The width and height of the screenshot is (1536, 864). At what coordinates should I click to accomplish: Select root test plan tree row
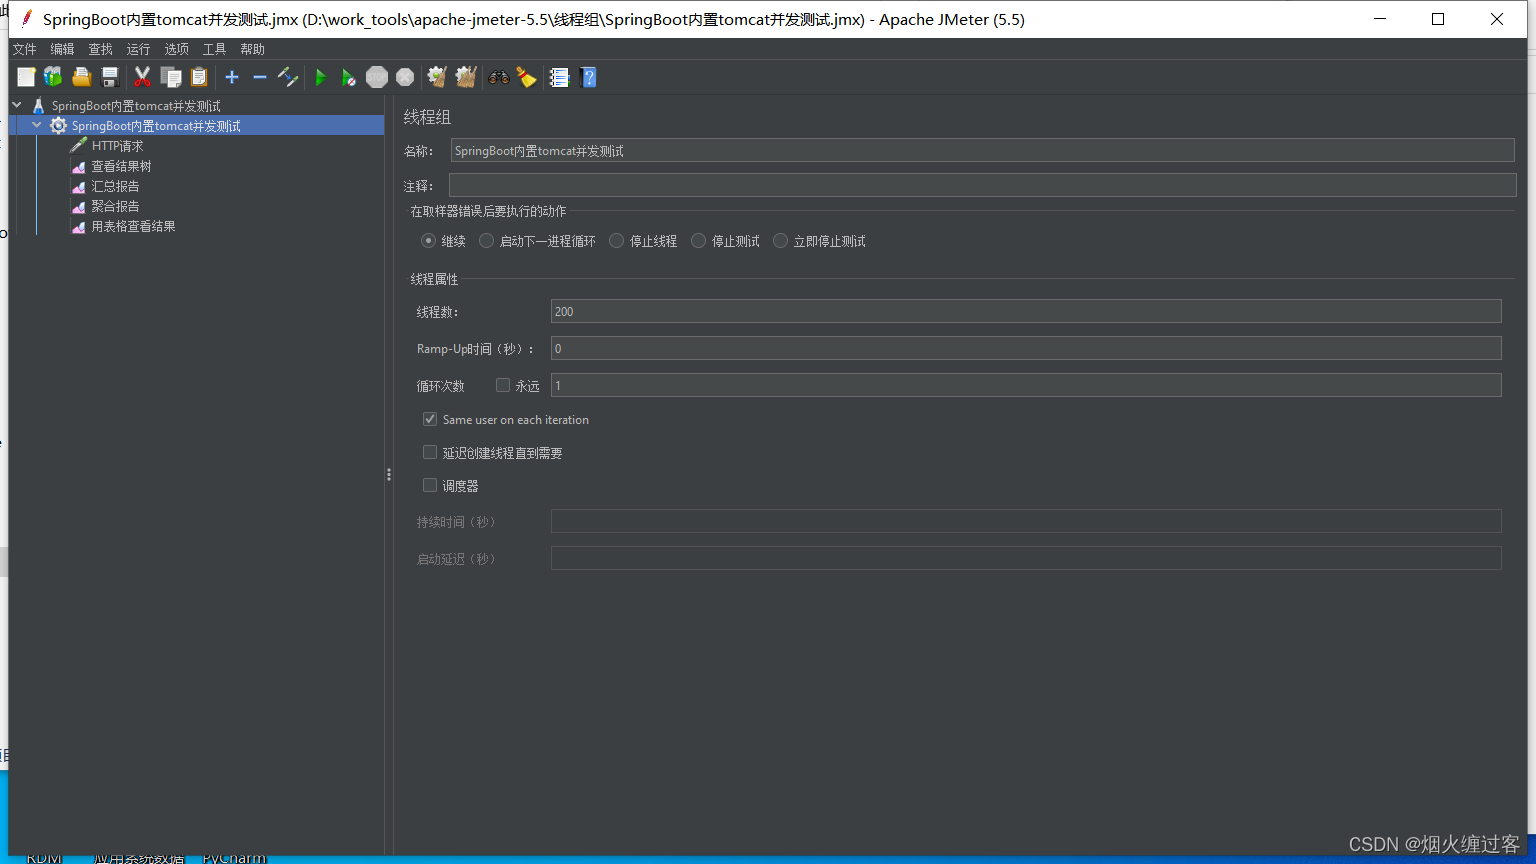(136, 105)
